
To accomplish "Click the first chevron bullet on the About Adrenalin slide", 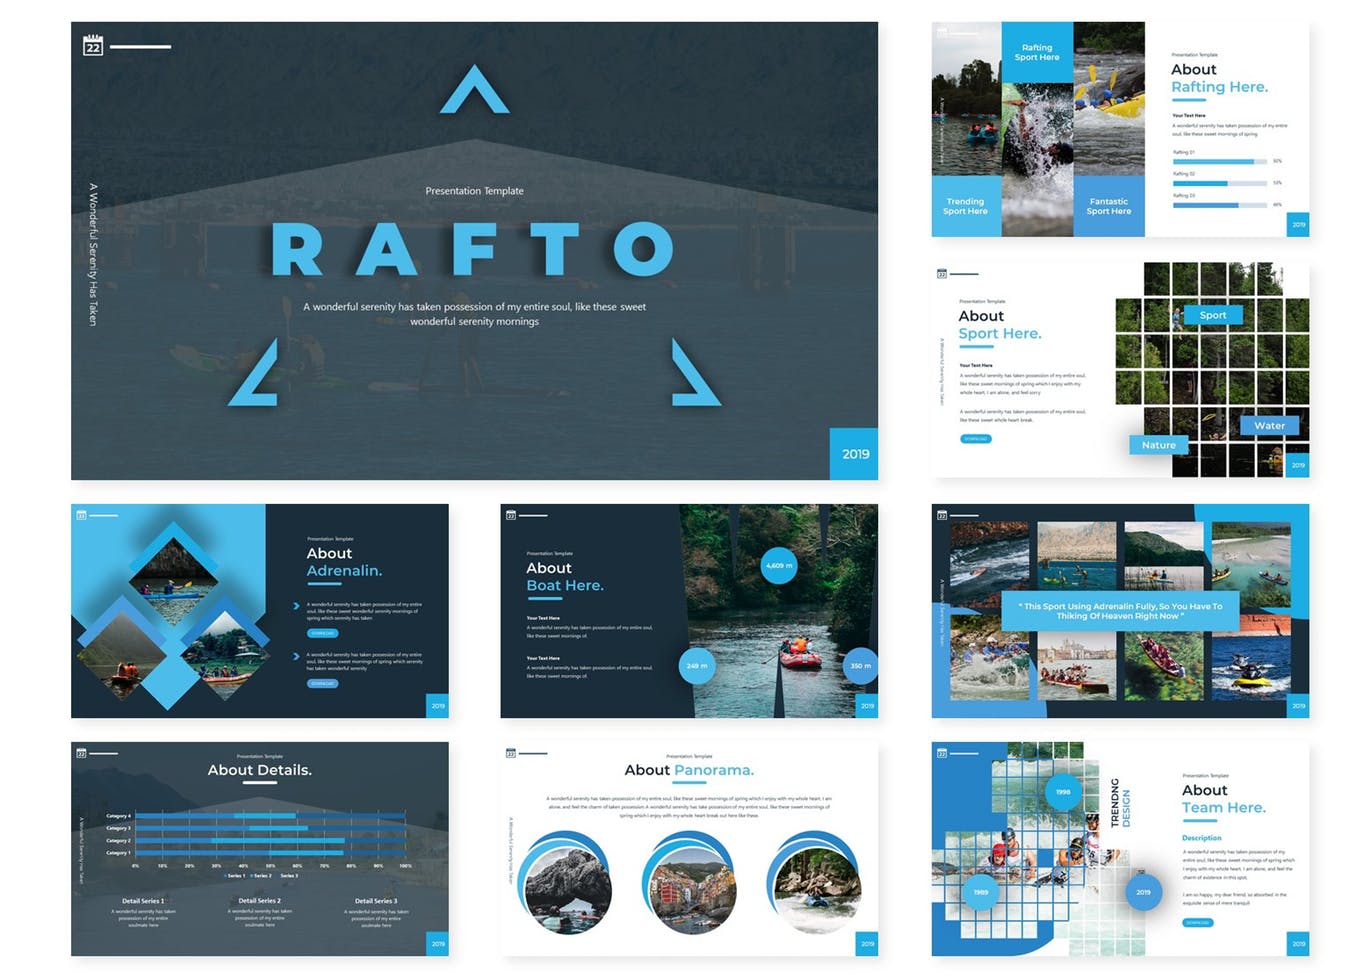I will [x=297, y=606].
